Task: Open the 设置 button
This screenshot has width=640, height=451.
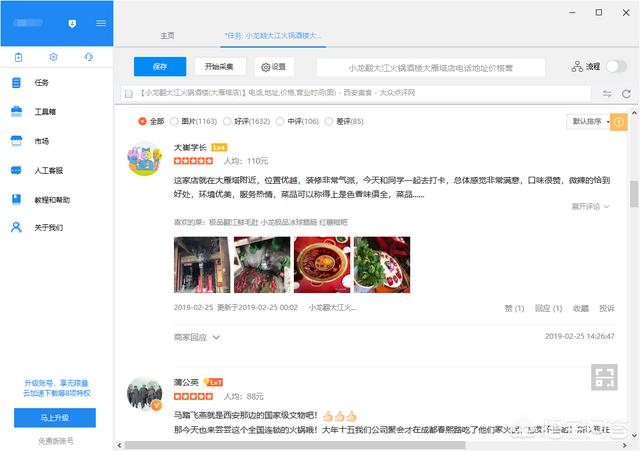Action: point(273,67)
